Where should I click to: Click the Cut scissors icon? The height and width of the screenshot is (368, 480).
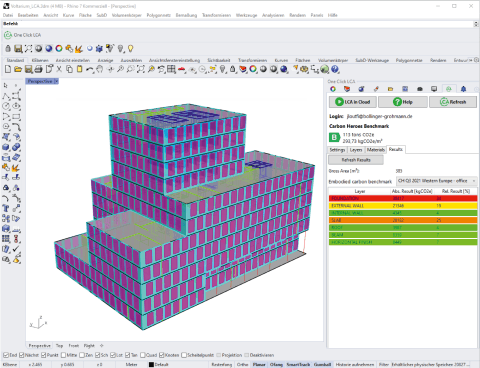click(x=59, y=69)
